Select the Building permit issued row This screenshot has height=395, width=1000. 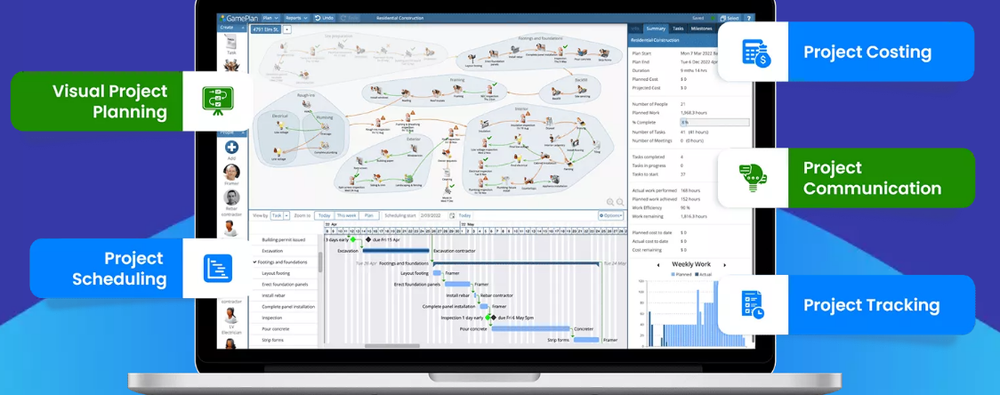[x=284, y=240]
